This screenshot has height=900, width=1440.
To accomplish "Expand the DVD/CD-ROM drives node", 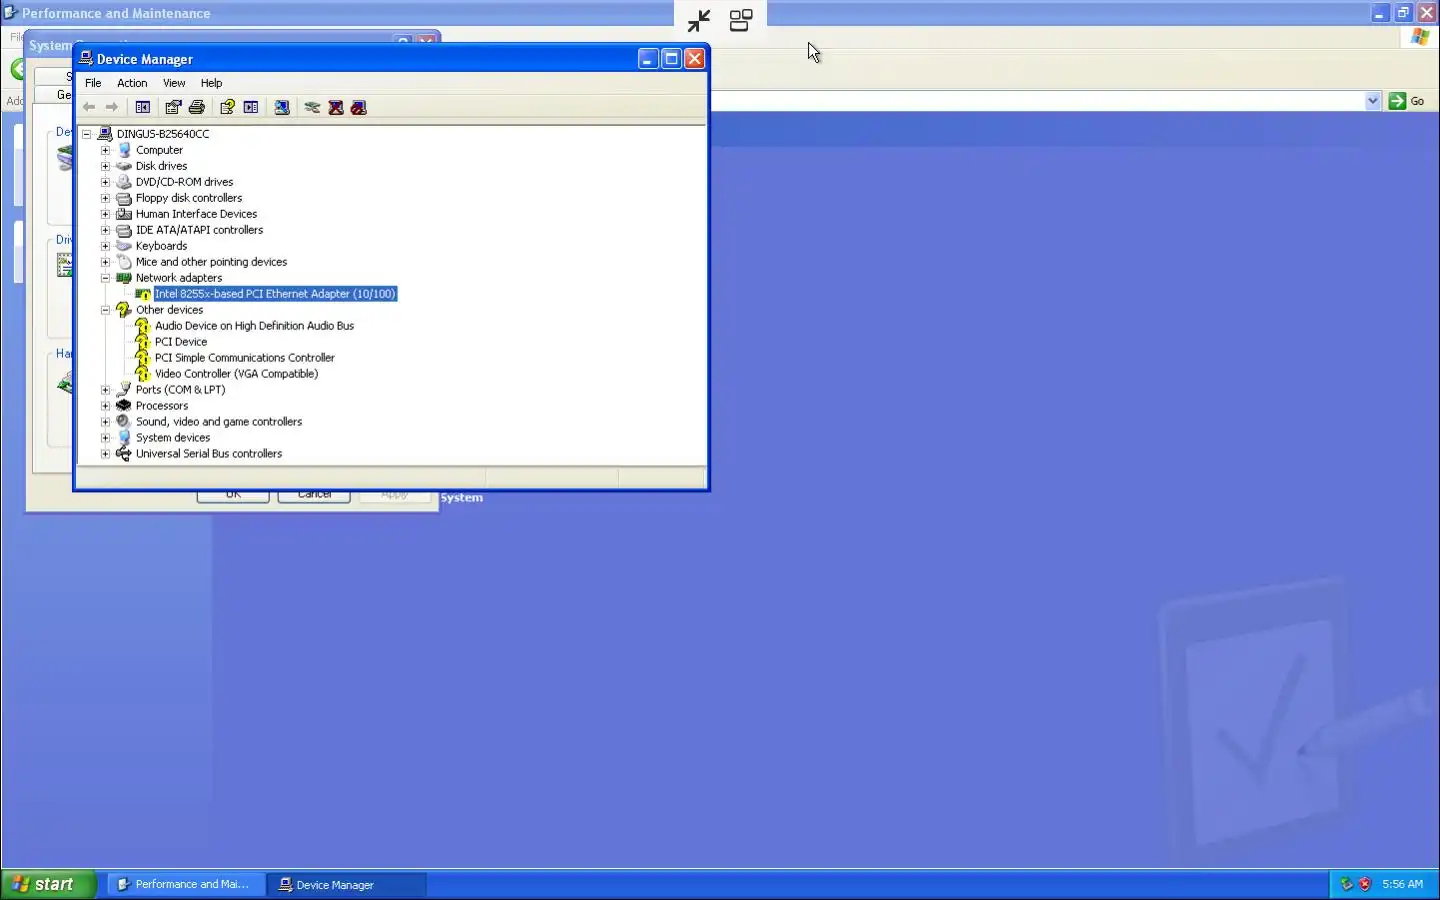I will point(106,182).
